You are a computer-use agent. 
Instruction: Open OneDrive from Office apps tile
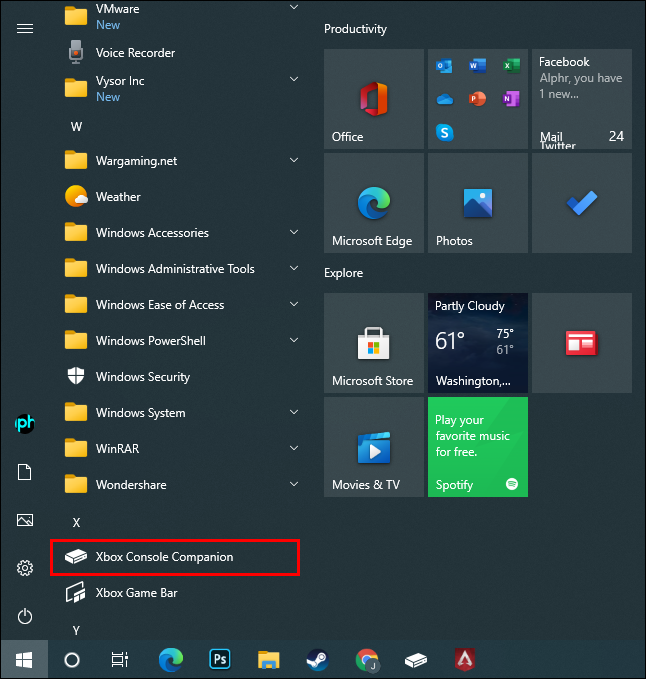[x=444, y=99]
